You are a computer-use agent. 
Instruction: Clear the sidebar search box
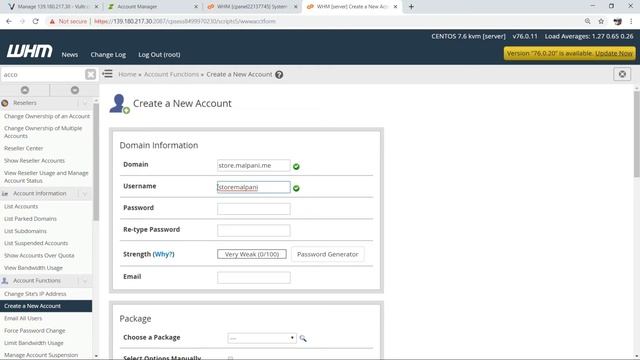click(x=90, y=74)
